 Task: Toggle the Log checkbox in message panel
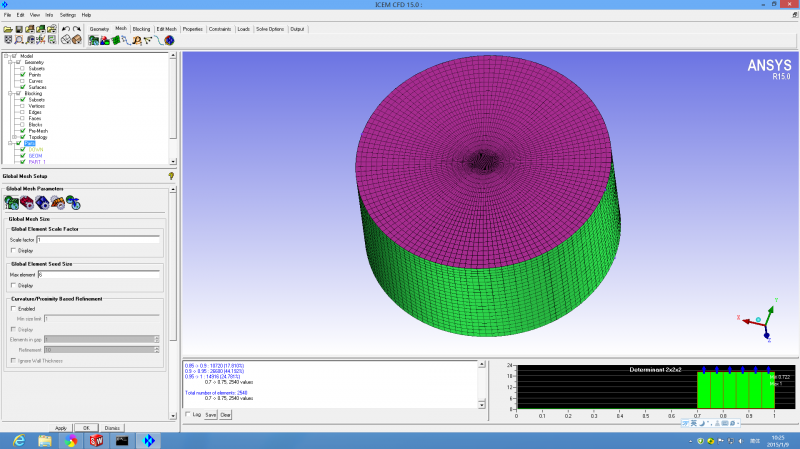[188, 414]
